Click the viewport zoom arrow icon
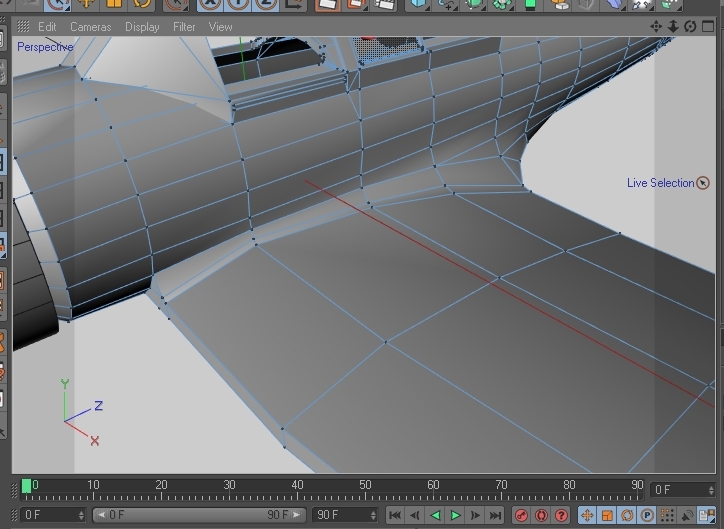Viewport: 724px width, 529px height. coord(673,27)
